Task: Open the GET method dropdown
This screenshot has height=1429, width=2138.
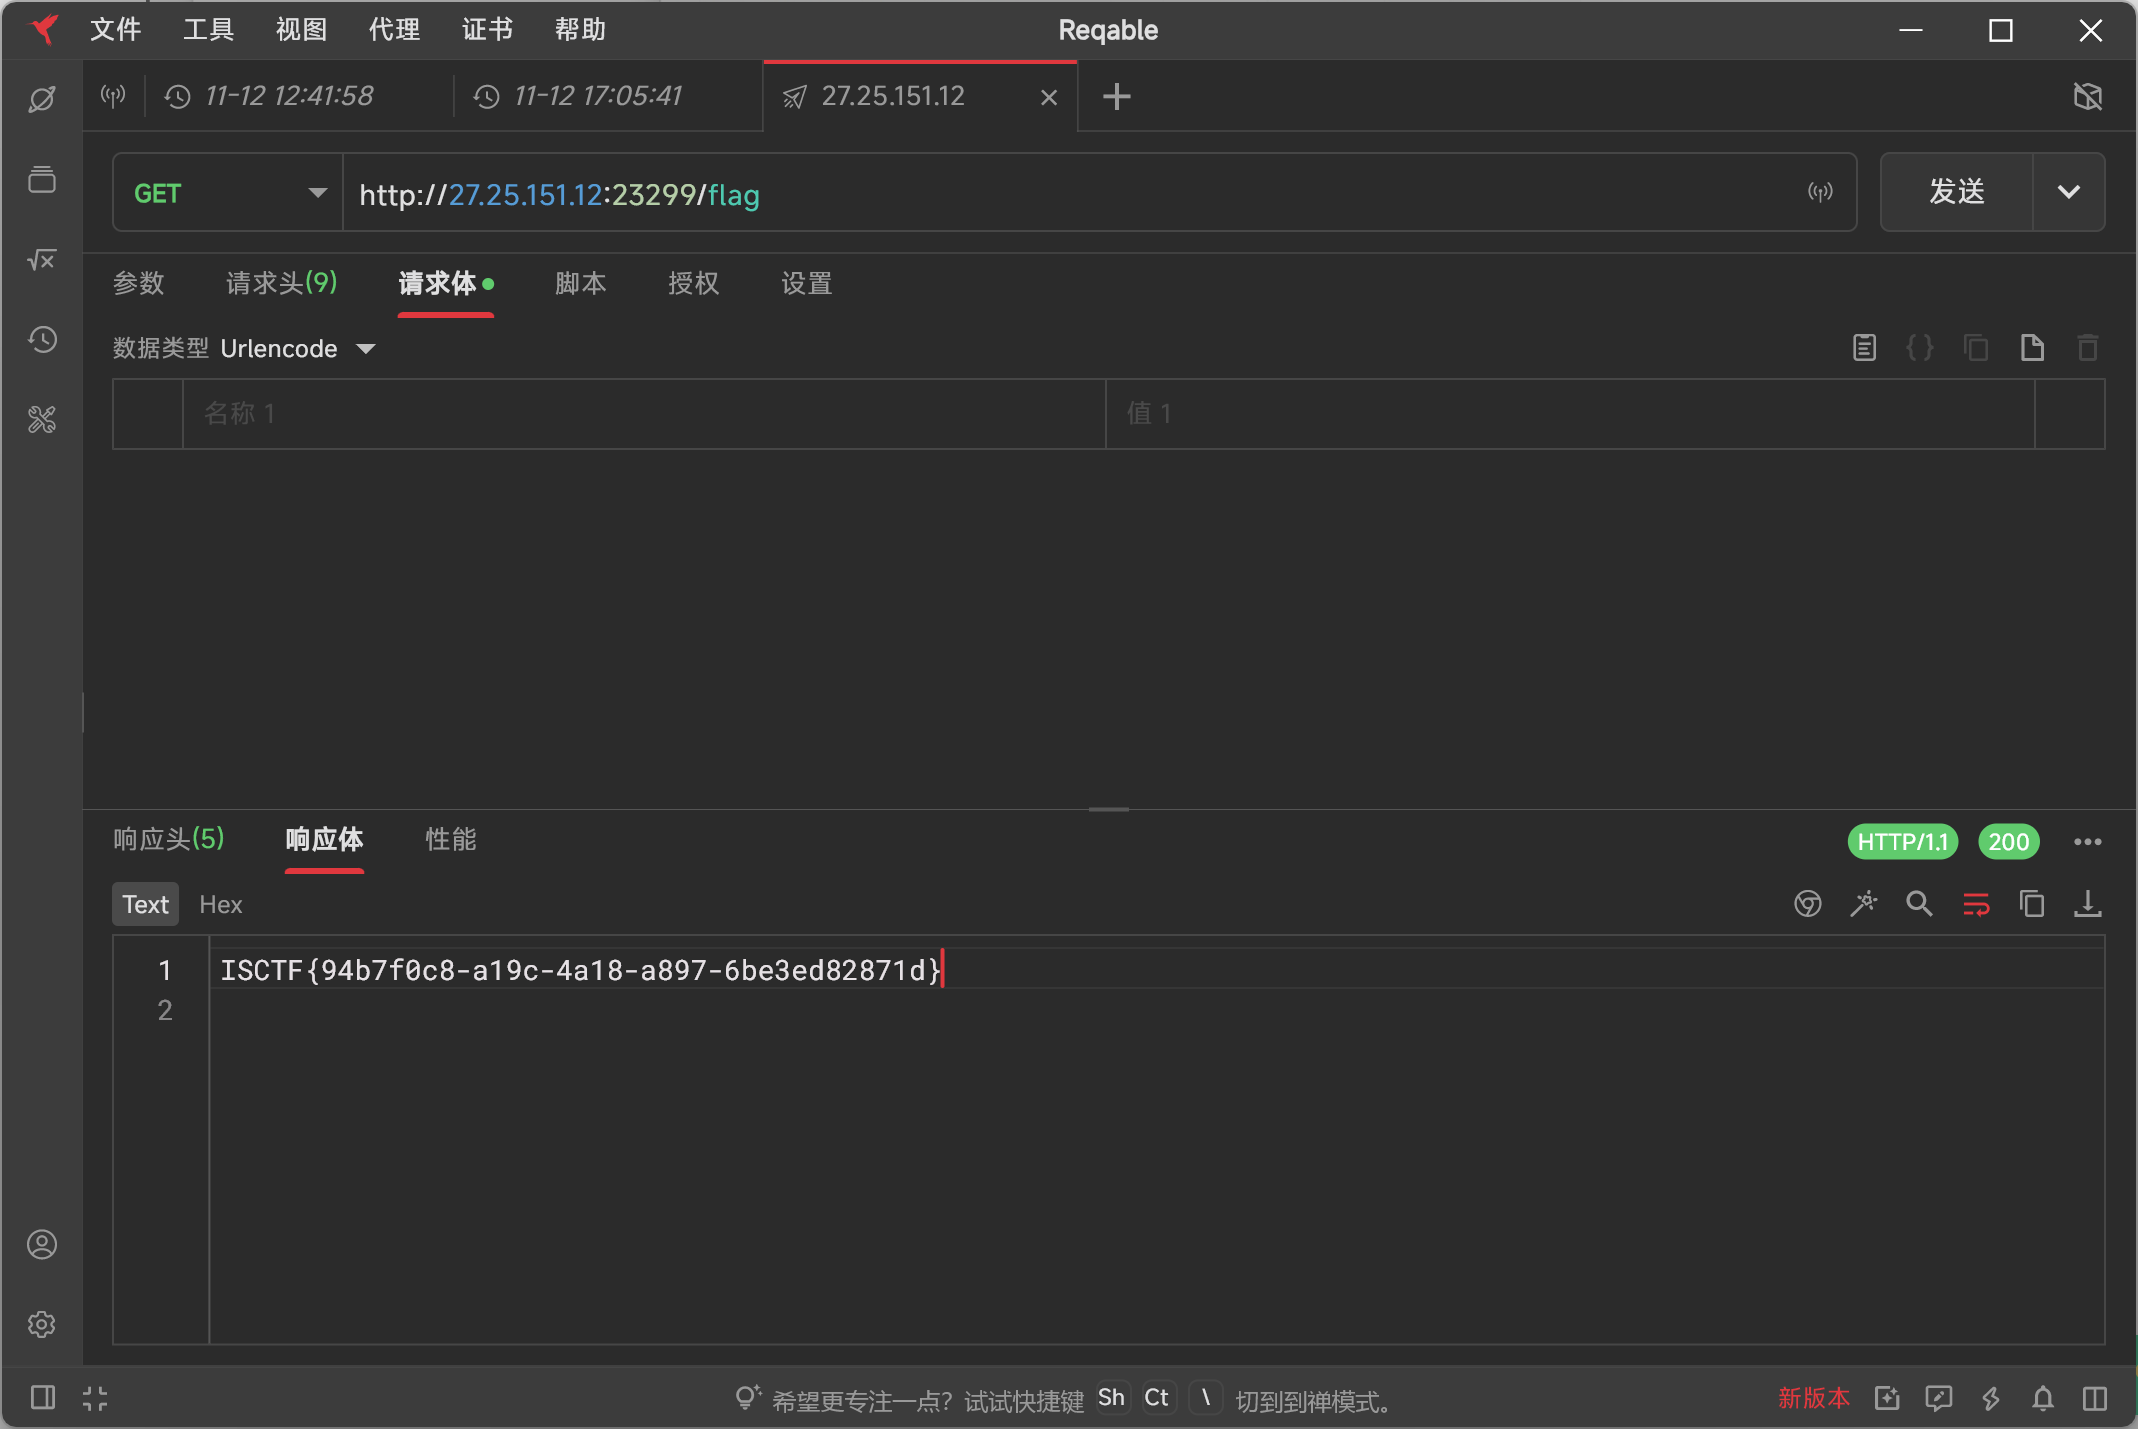Action: click(229, 193)
